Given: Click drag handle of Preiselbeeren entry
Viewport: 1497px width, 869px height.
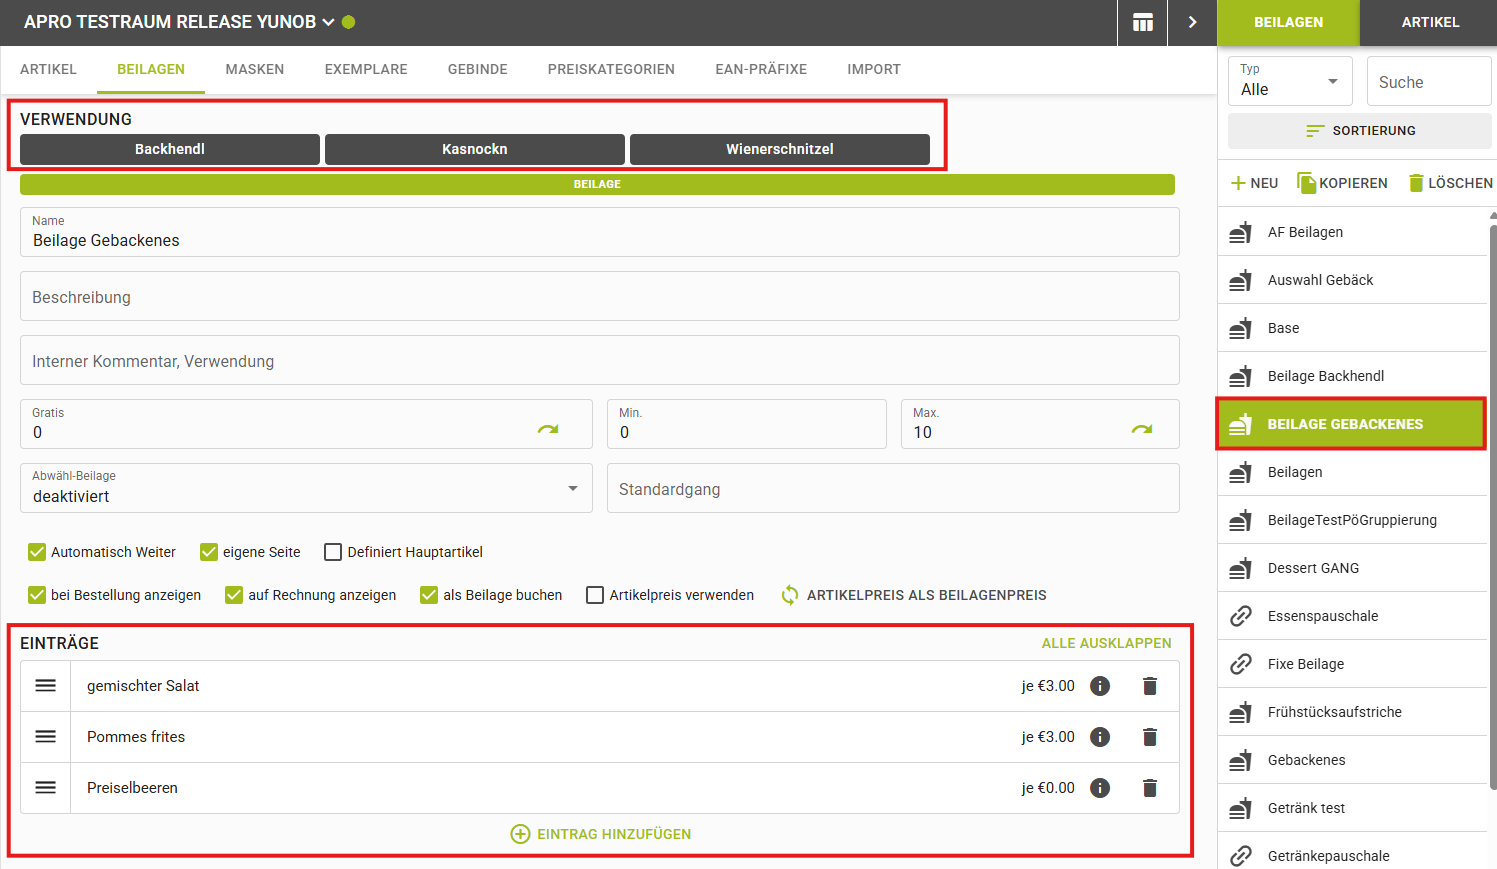Looking at the screenshot, I should tap(46, 788).
